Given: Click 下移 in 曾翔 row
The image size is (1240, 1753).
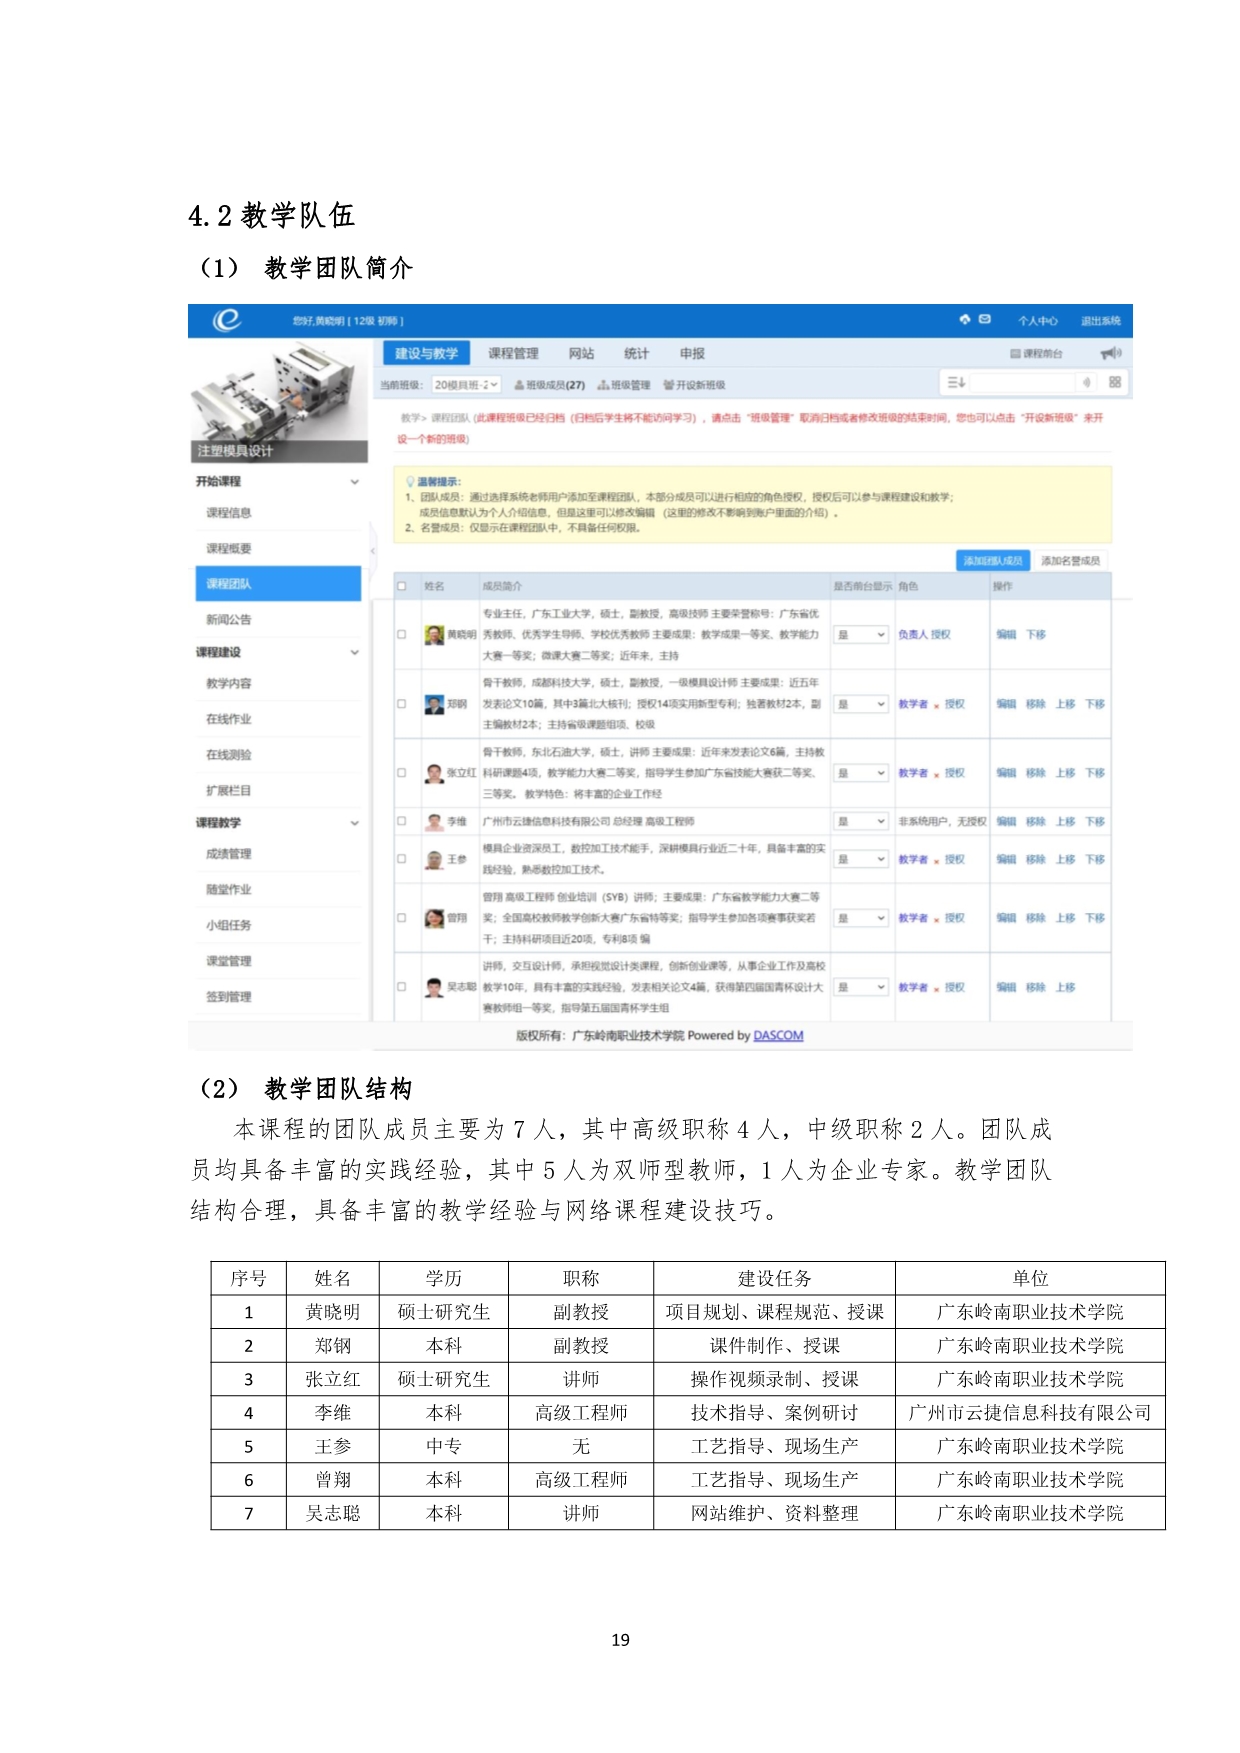Looking at the screenshot, I should (x=1095, y=918).
